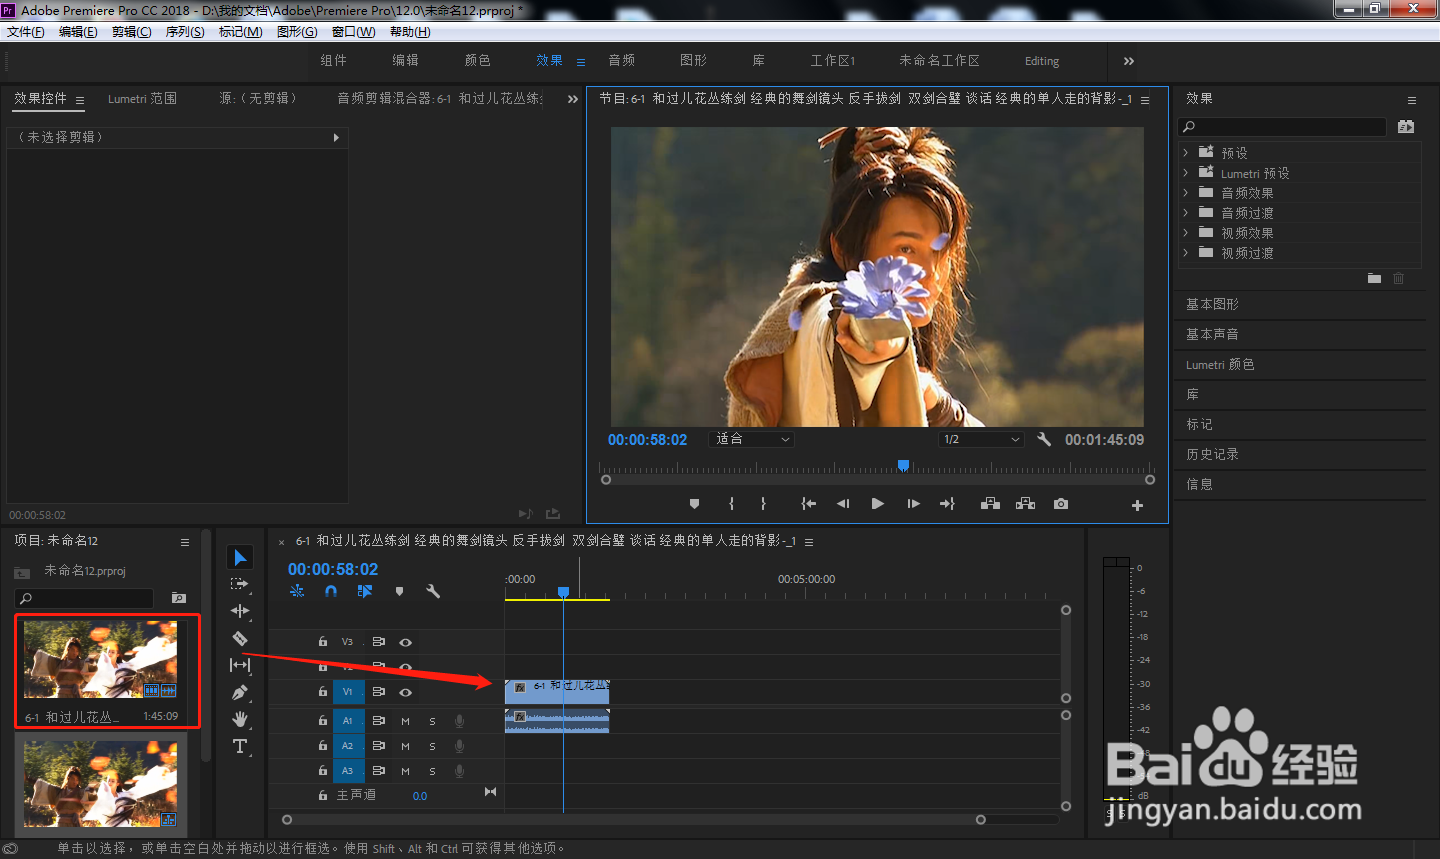Viewport: 1440px width, 859px height.
Task: Mute audio track A1
Action: [406, 721]
